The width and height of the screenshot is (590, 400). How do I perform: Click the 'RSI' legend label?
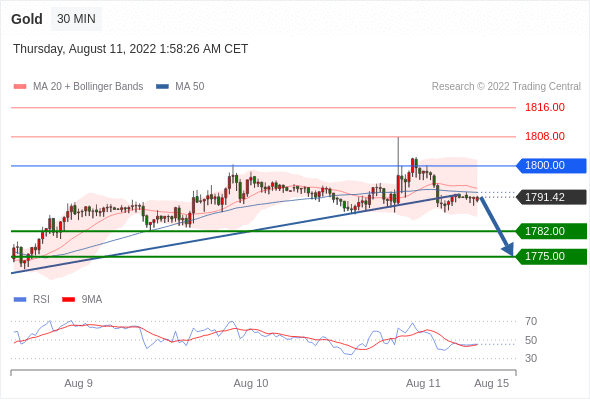(x=41, y=300)
